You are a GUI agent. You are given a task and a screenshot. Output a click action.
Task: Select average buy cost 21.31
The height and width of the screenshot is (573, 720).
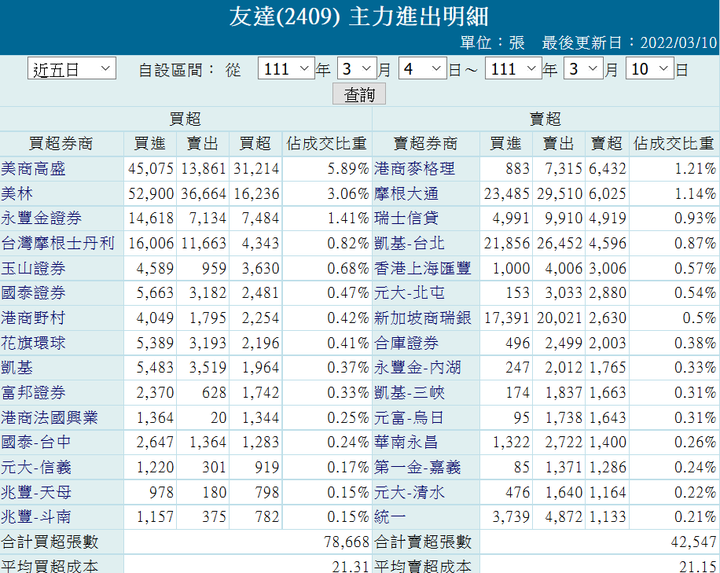[x=351, y=566]
